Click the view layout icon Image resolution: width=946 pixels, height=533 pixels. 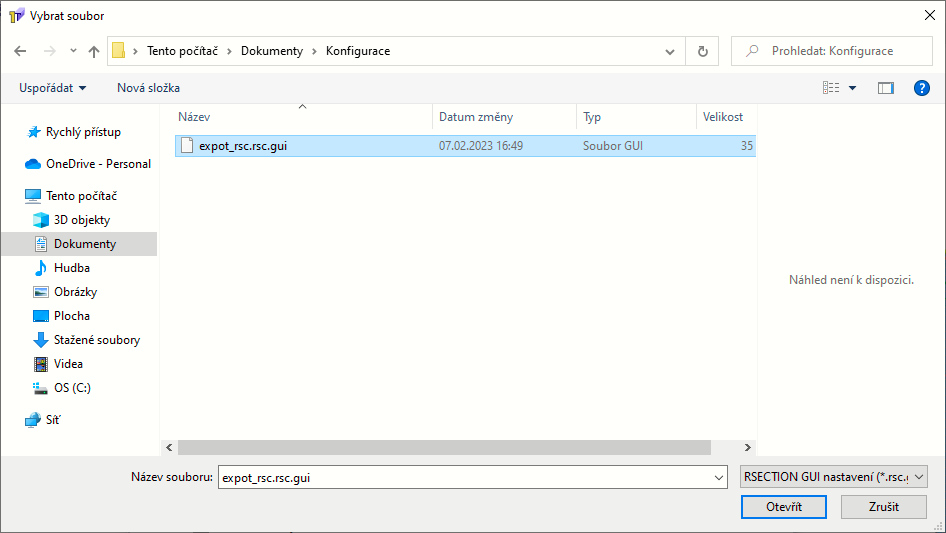[831, 88]
